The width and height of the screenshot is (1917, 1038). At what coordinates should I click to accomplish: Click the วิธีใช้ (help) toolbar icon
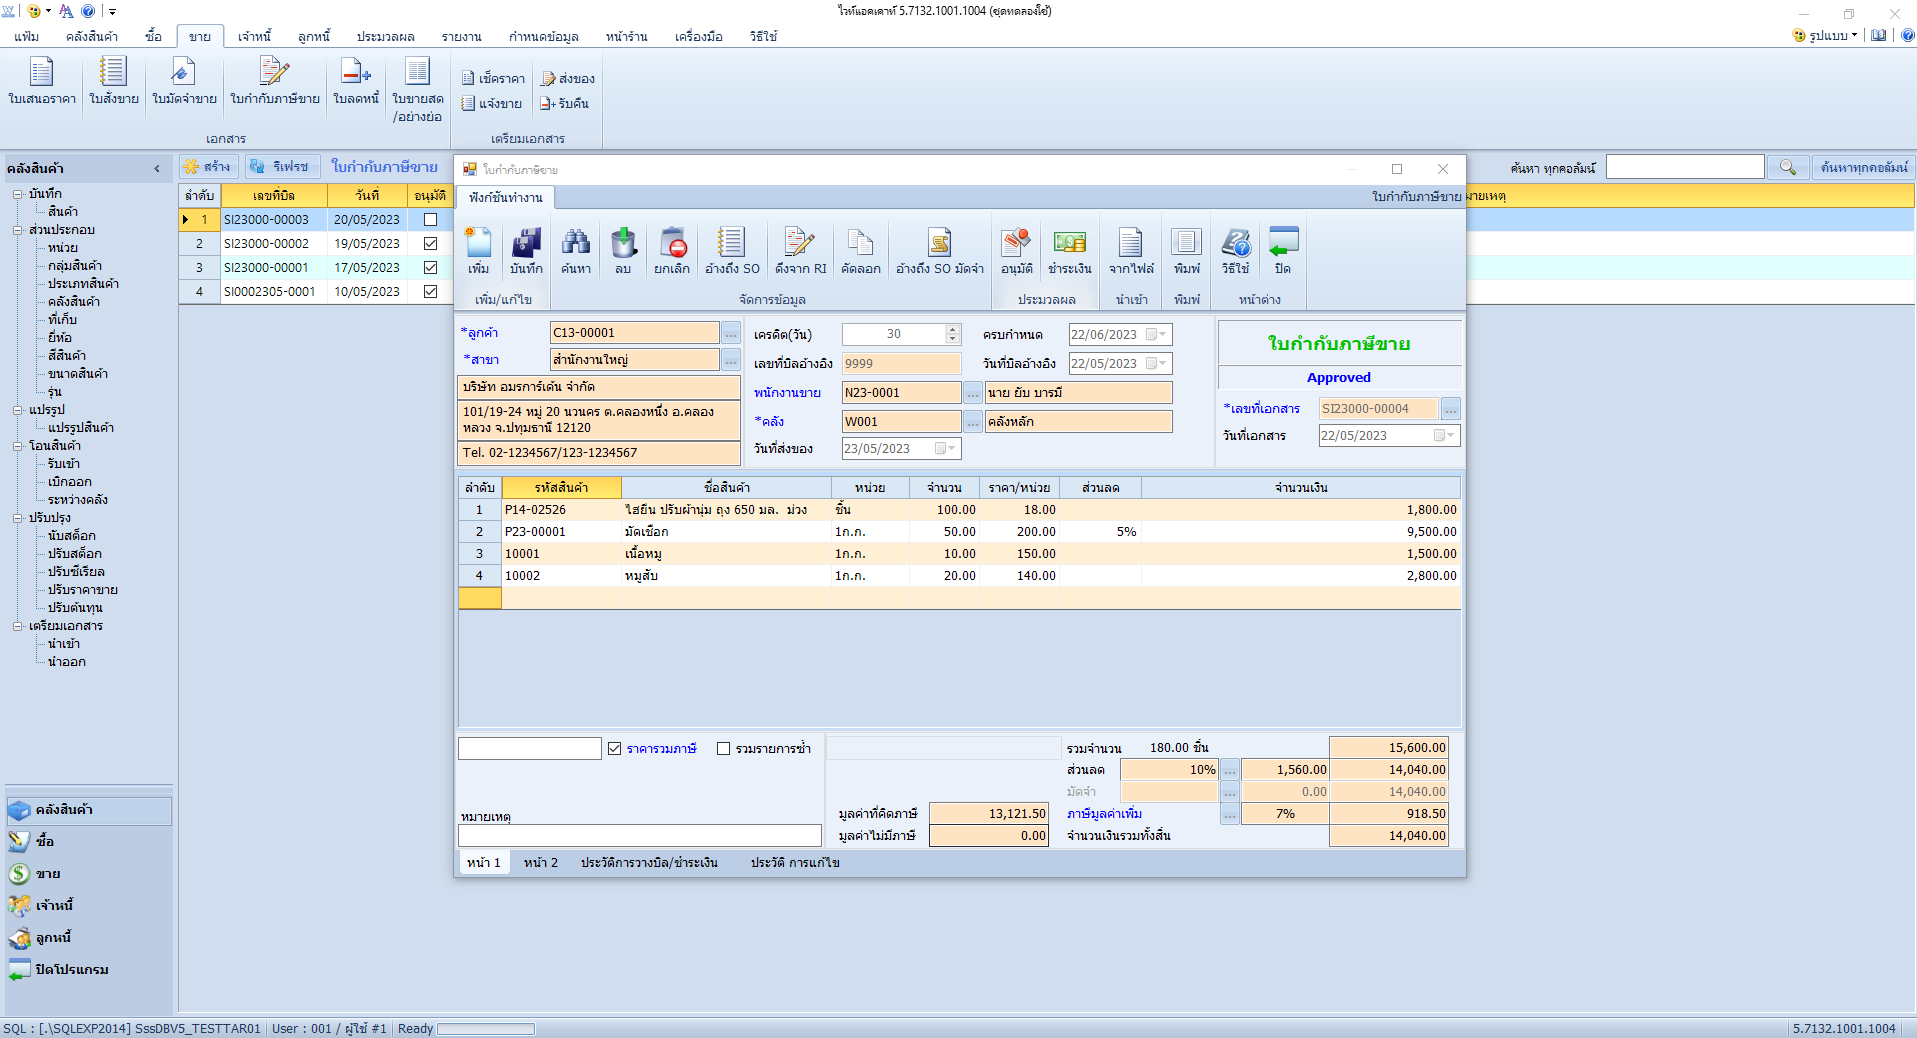pyautogui.click(x=1236, y=251)
